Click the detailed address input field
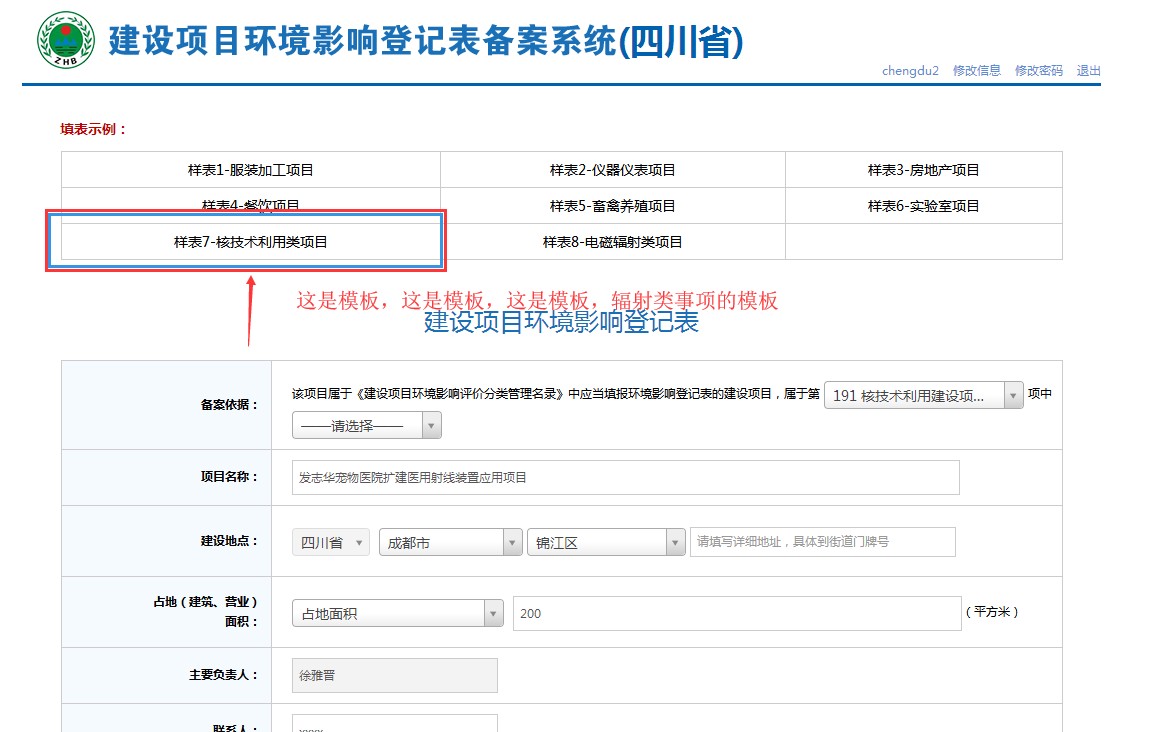The height and width of the screenshot is (732, 1151). (823, 542)
